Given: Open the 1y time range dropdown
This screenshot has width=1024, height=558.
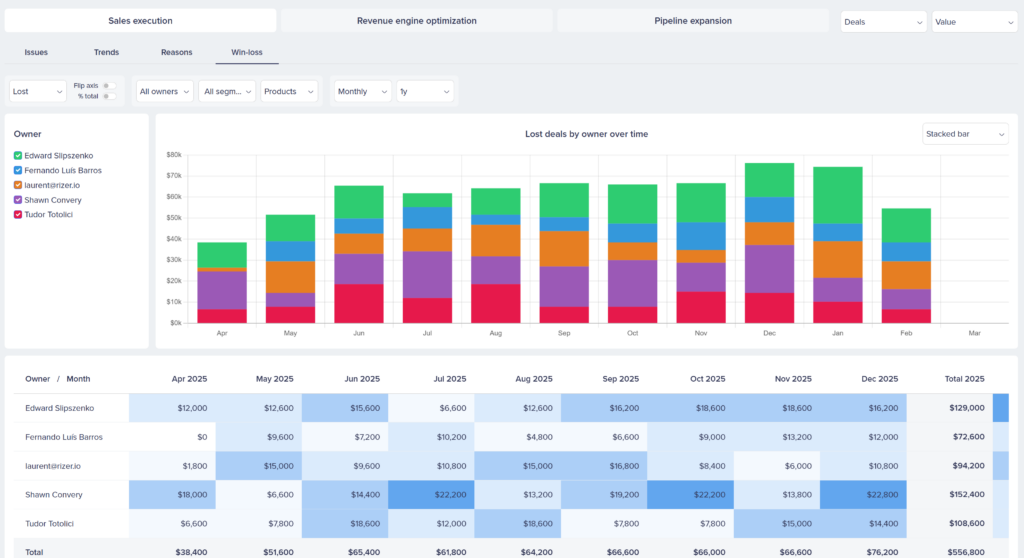Looking at the screenshot, I should [x=424, y=92].
